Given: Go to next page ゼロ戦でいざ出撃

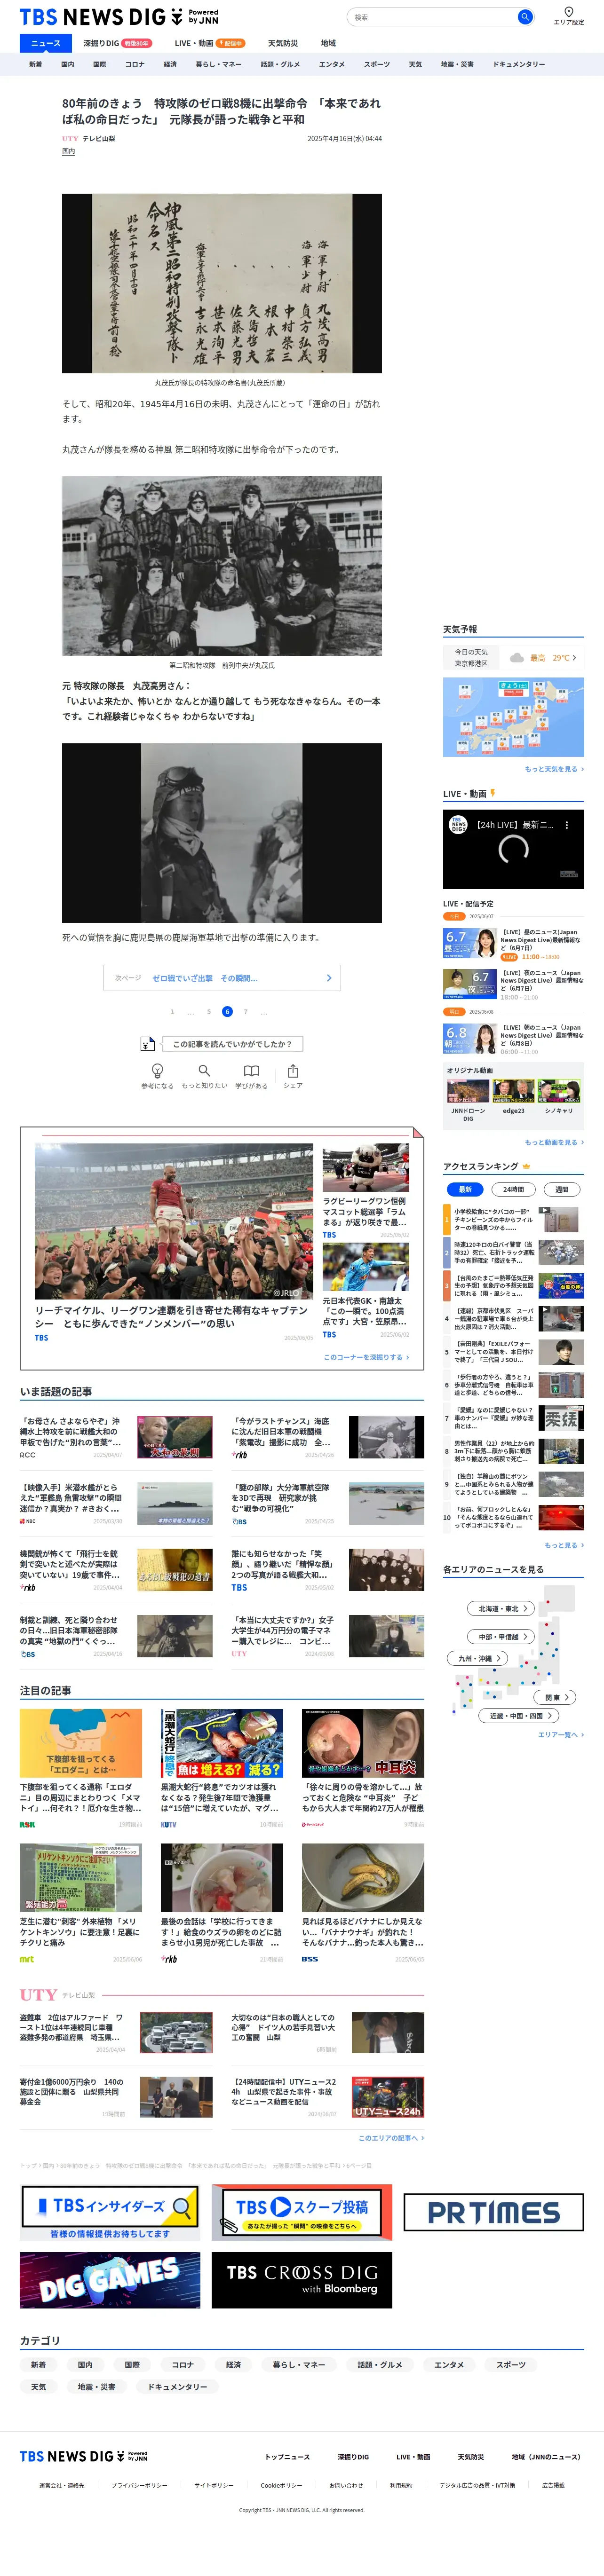Looking at the screenshot, I should click(x=222, y=978).
